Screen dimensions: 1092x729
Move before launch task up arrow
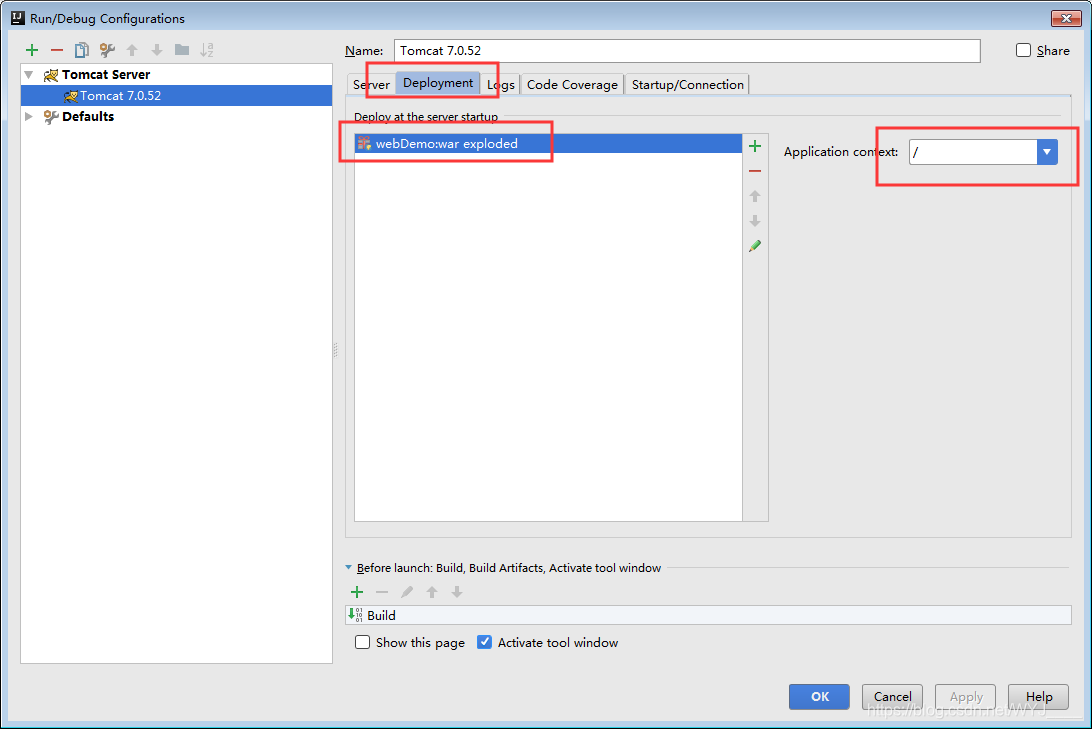click(432, 592)
